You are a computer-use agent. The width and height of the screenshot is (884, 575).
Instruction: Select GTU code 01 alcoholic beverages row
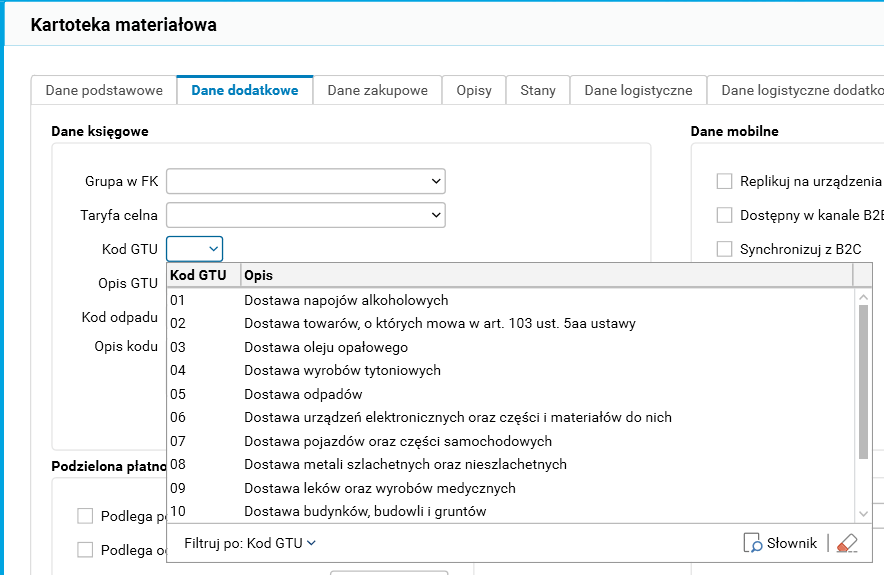pos(346,300)
